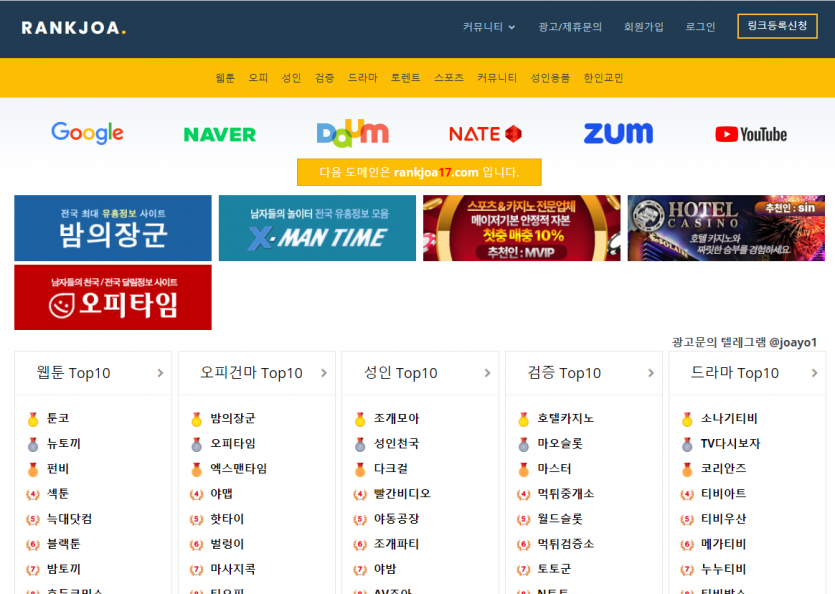Open the Daum logo link
835x594 pixels.
click(x=353, y=133)
